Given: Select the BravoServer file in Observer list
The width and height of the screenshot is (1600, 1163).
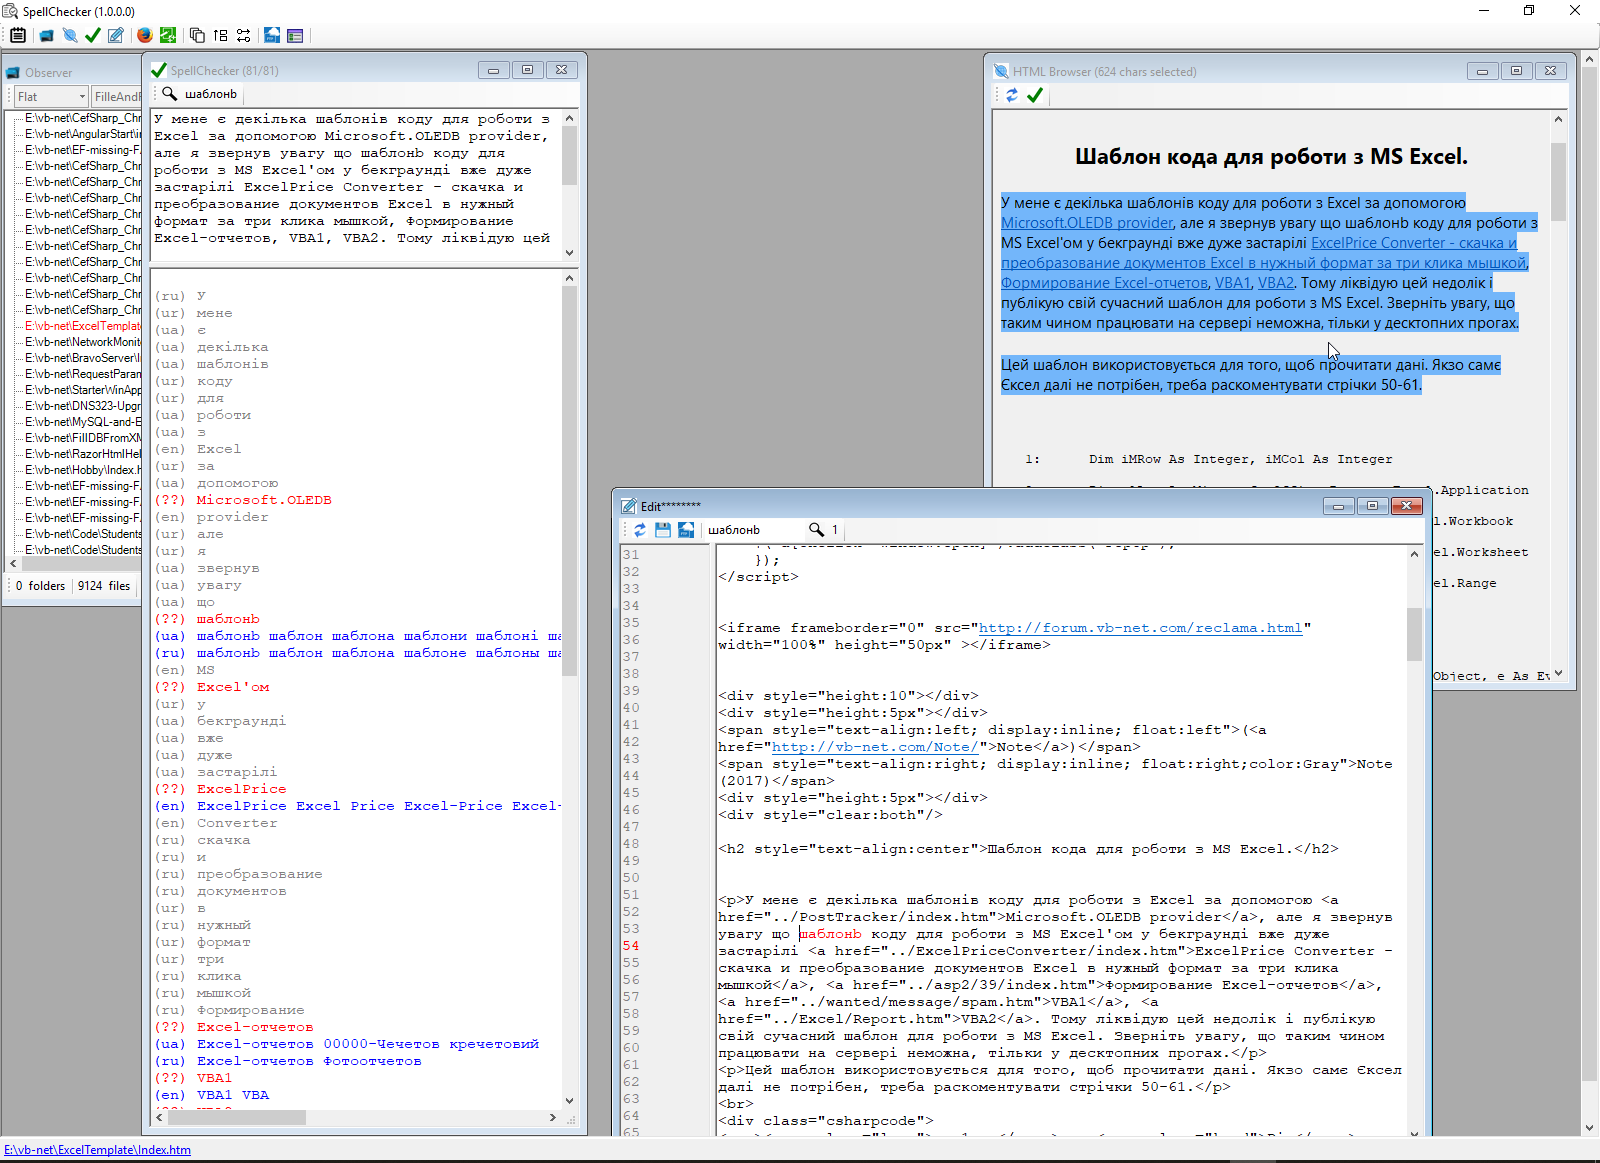Looking at the screenshot, I should (x=83, y=358).
